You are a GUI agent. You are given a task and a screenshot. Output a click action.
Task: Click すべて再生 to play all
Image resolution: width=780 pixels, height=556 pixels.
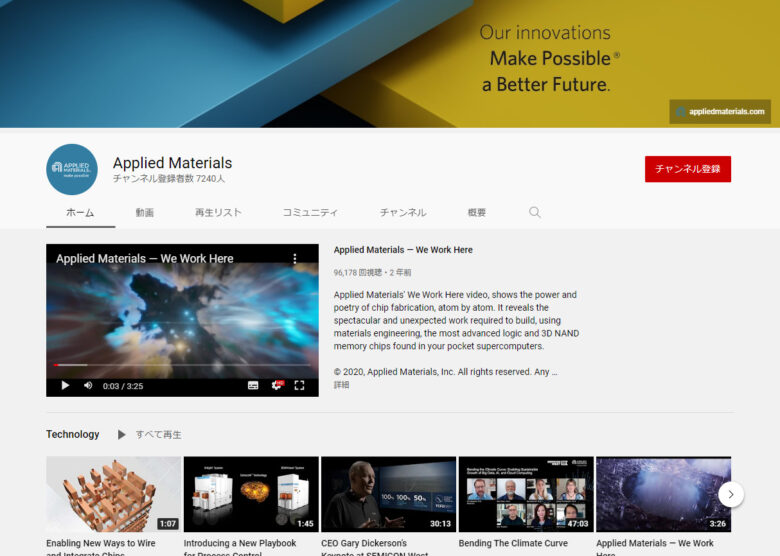point(159,435)
